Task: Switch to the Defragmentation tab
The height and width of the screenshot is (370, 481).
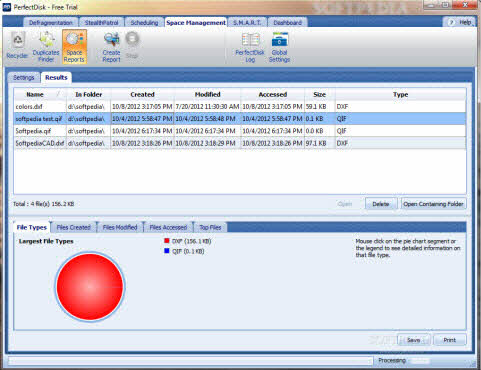Action: [51, 23]
